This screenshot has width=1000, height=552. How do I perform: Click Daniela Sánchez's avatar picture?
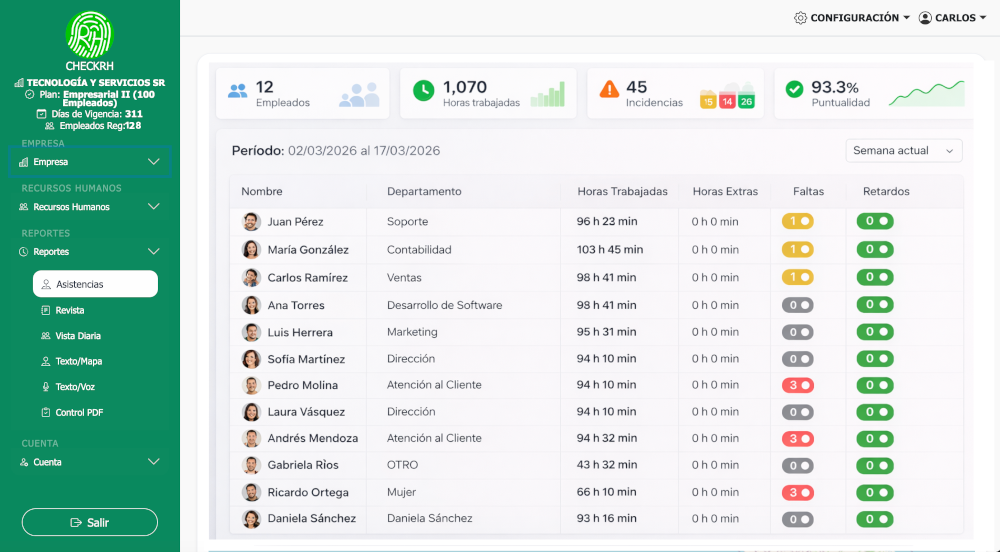251,519
